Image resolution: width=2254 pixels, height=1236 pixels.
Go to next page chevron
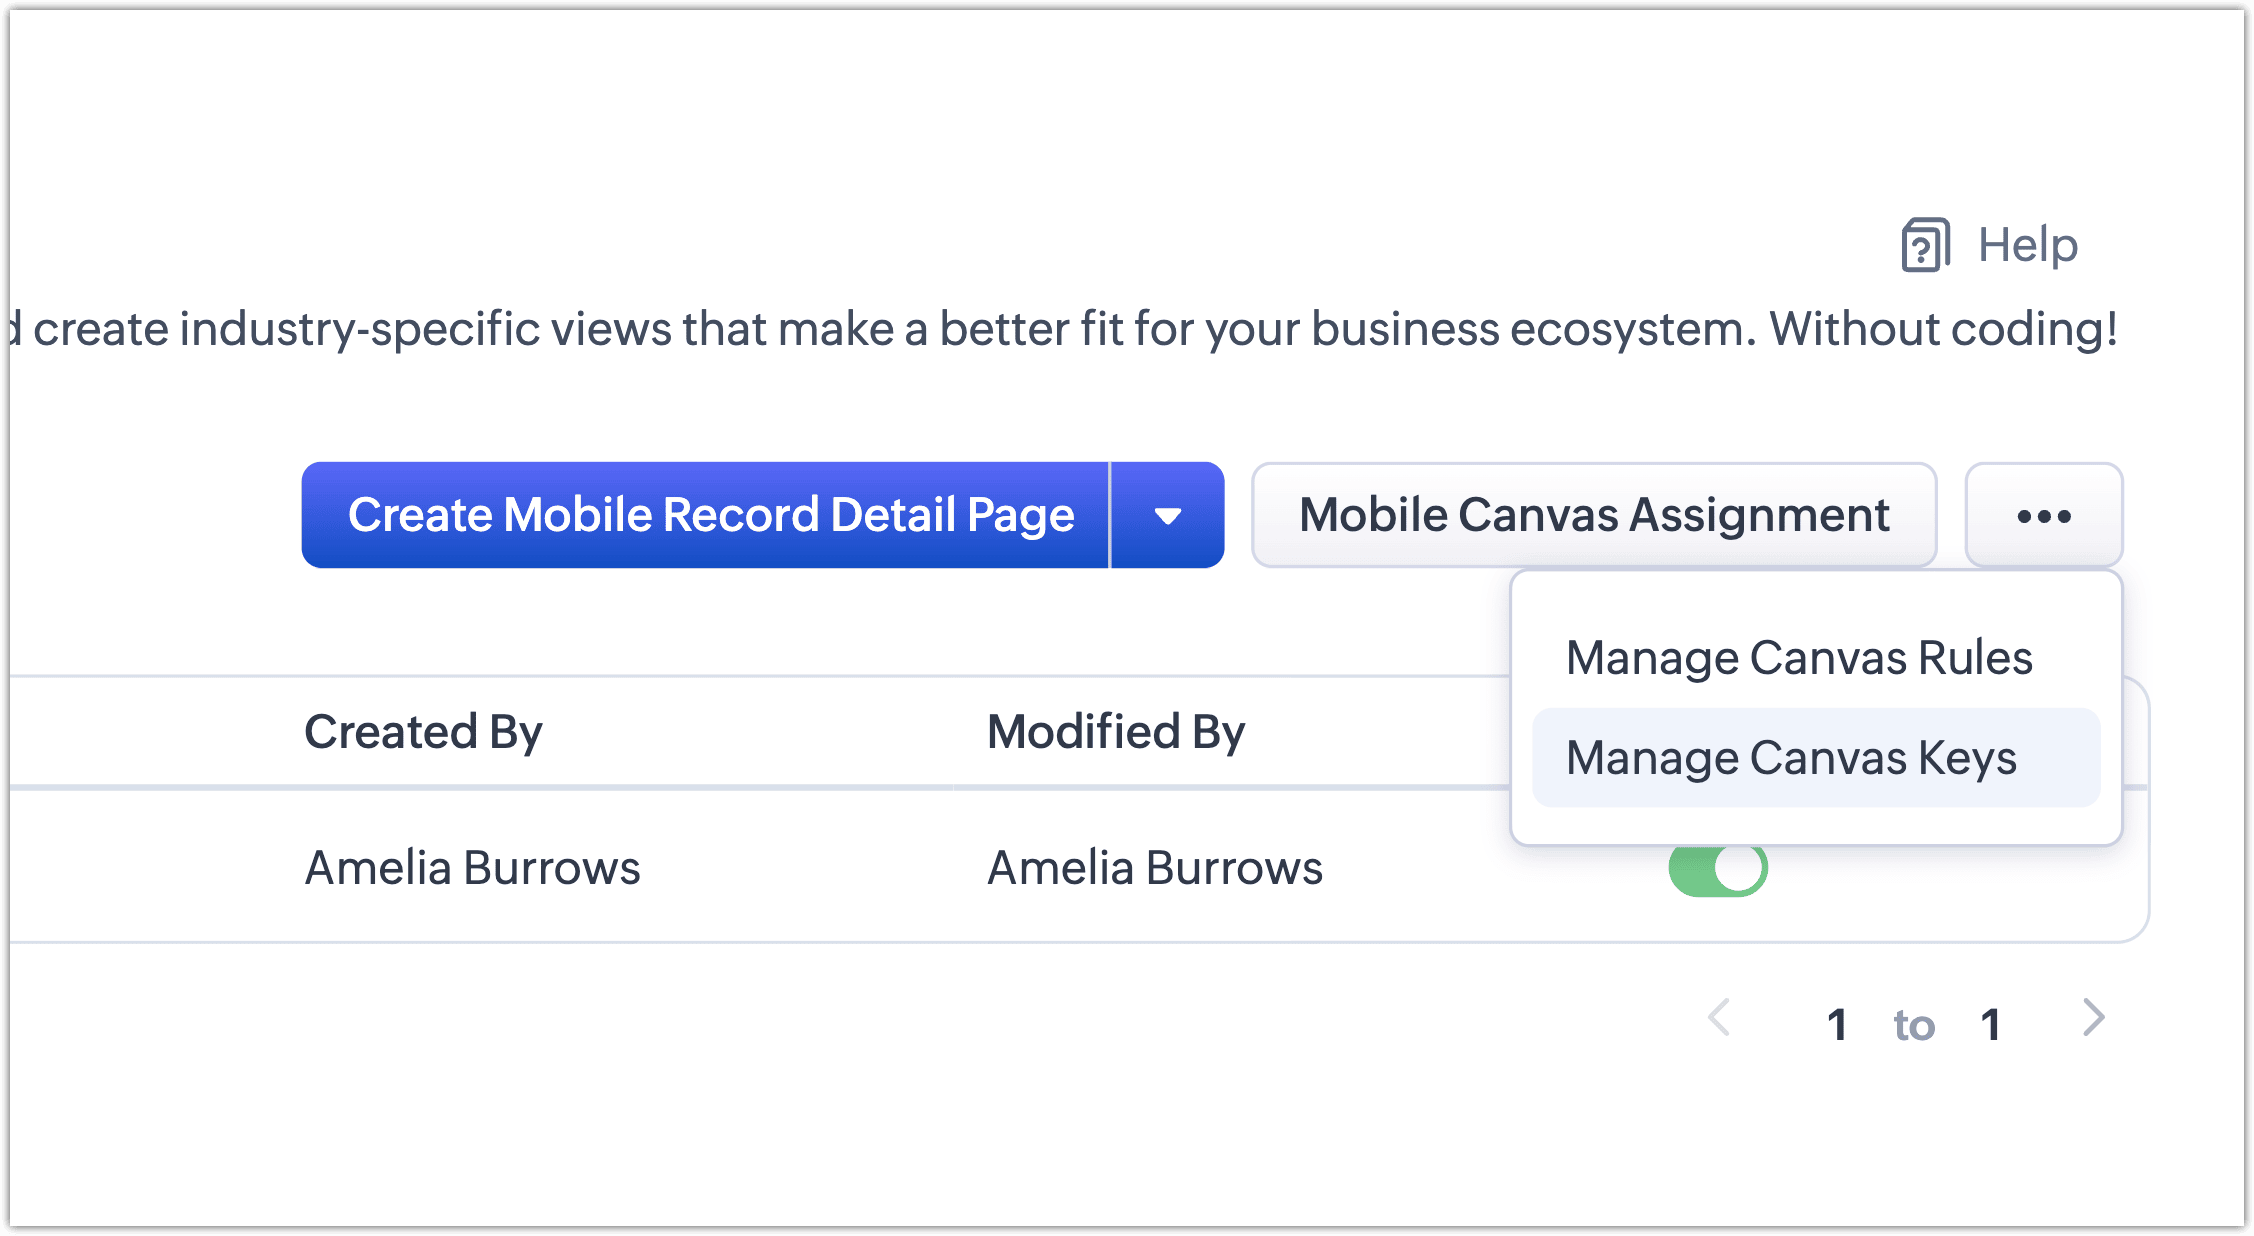2093,1018
